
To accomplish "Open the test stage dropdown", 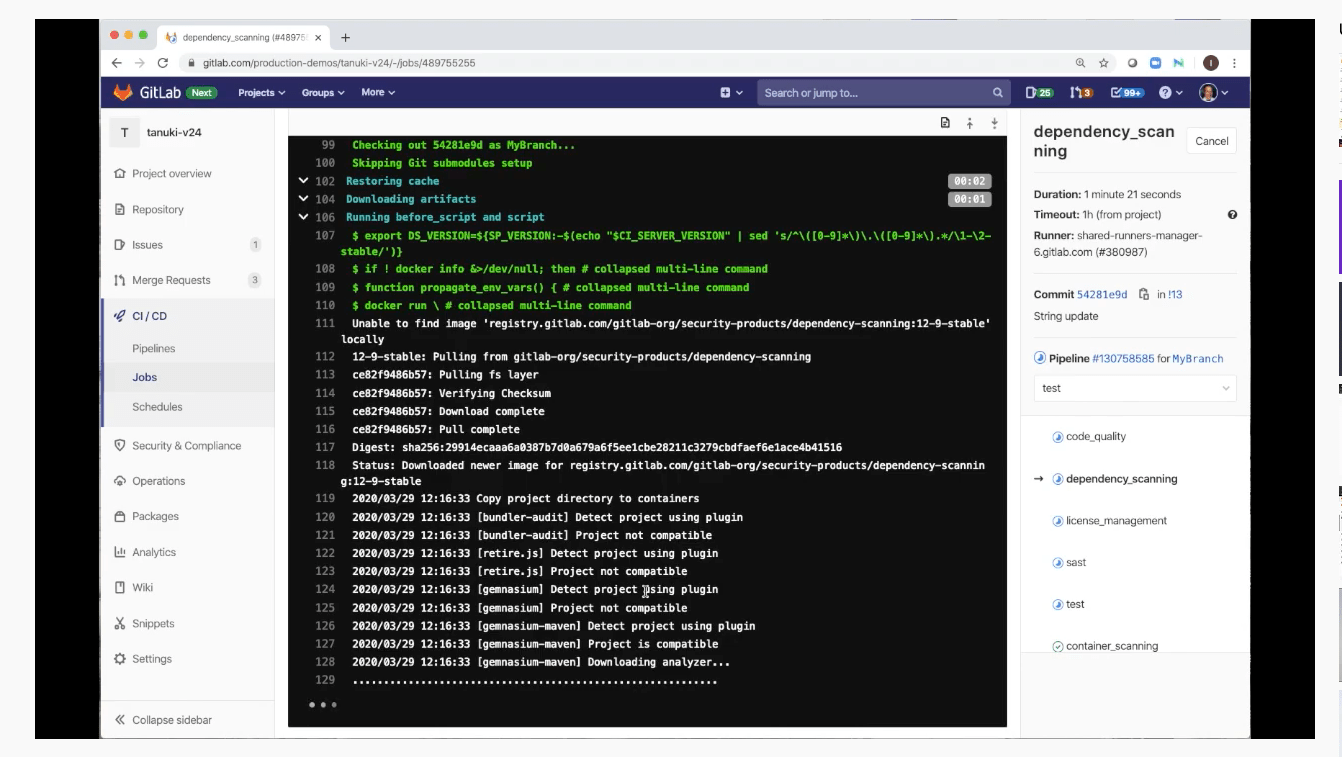I will (x=1135, y=388).
